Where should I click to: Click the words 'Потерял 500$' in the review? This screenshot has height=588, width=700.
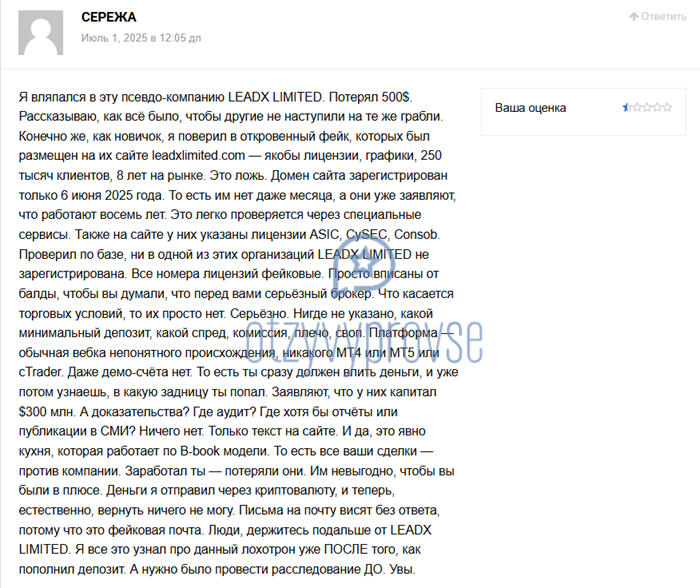371,97
